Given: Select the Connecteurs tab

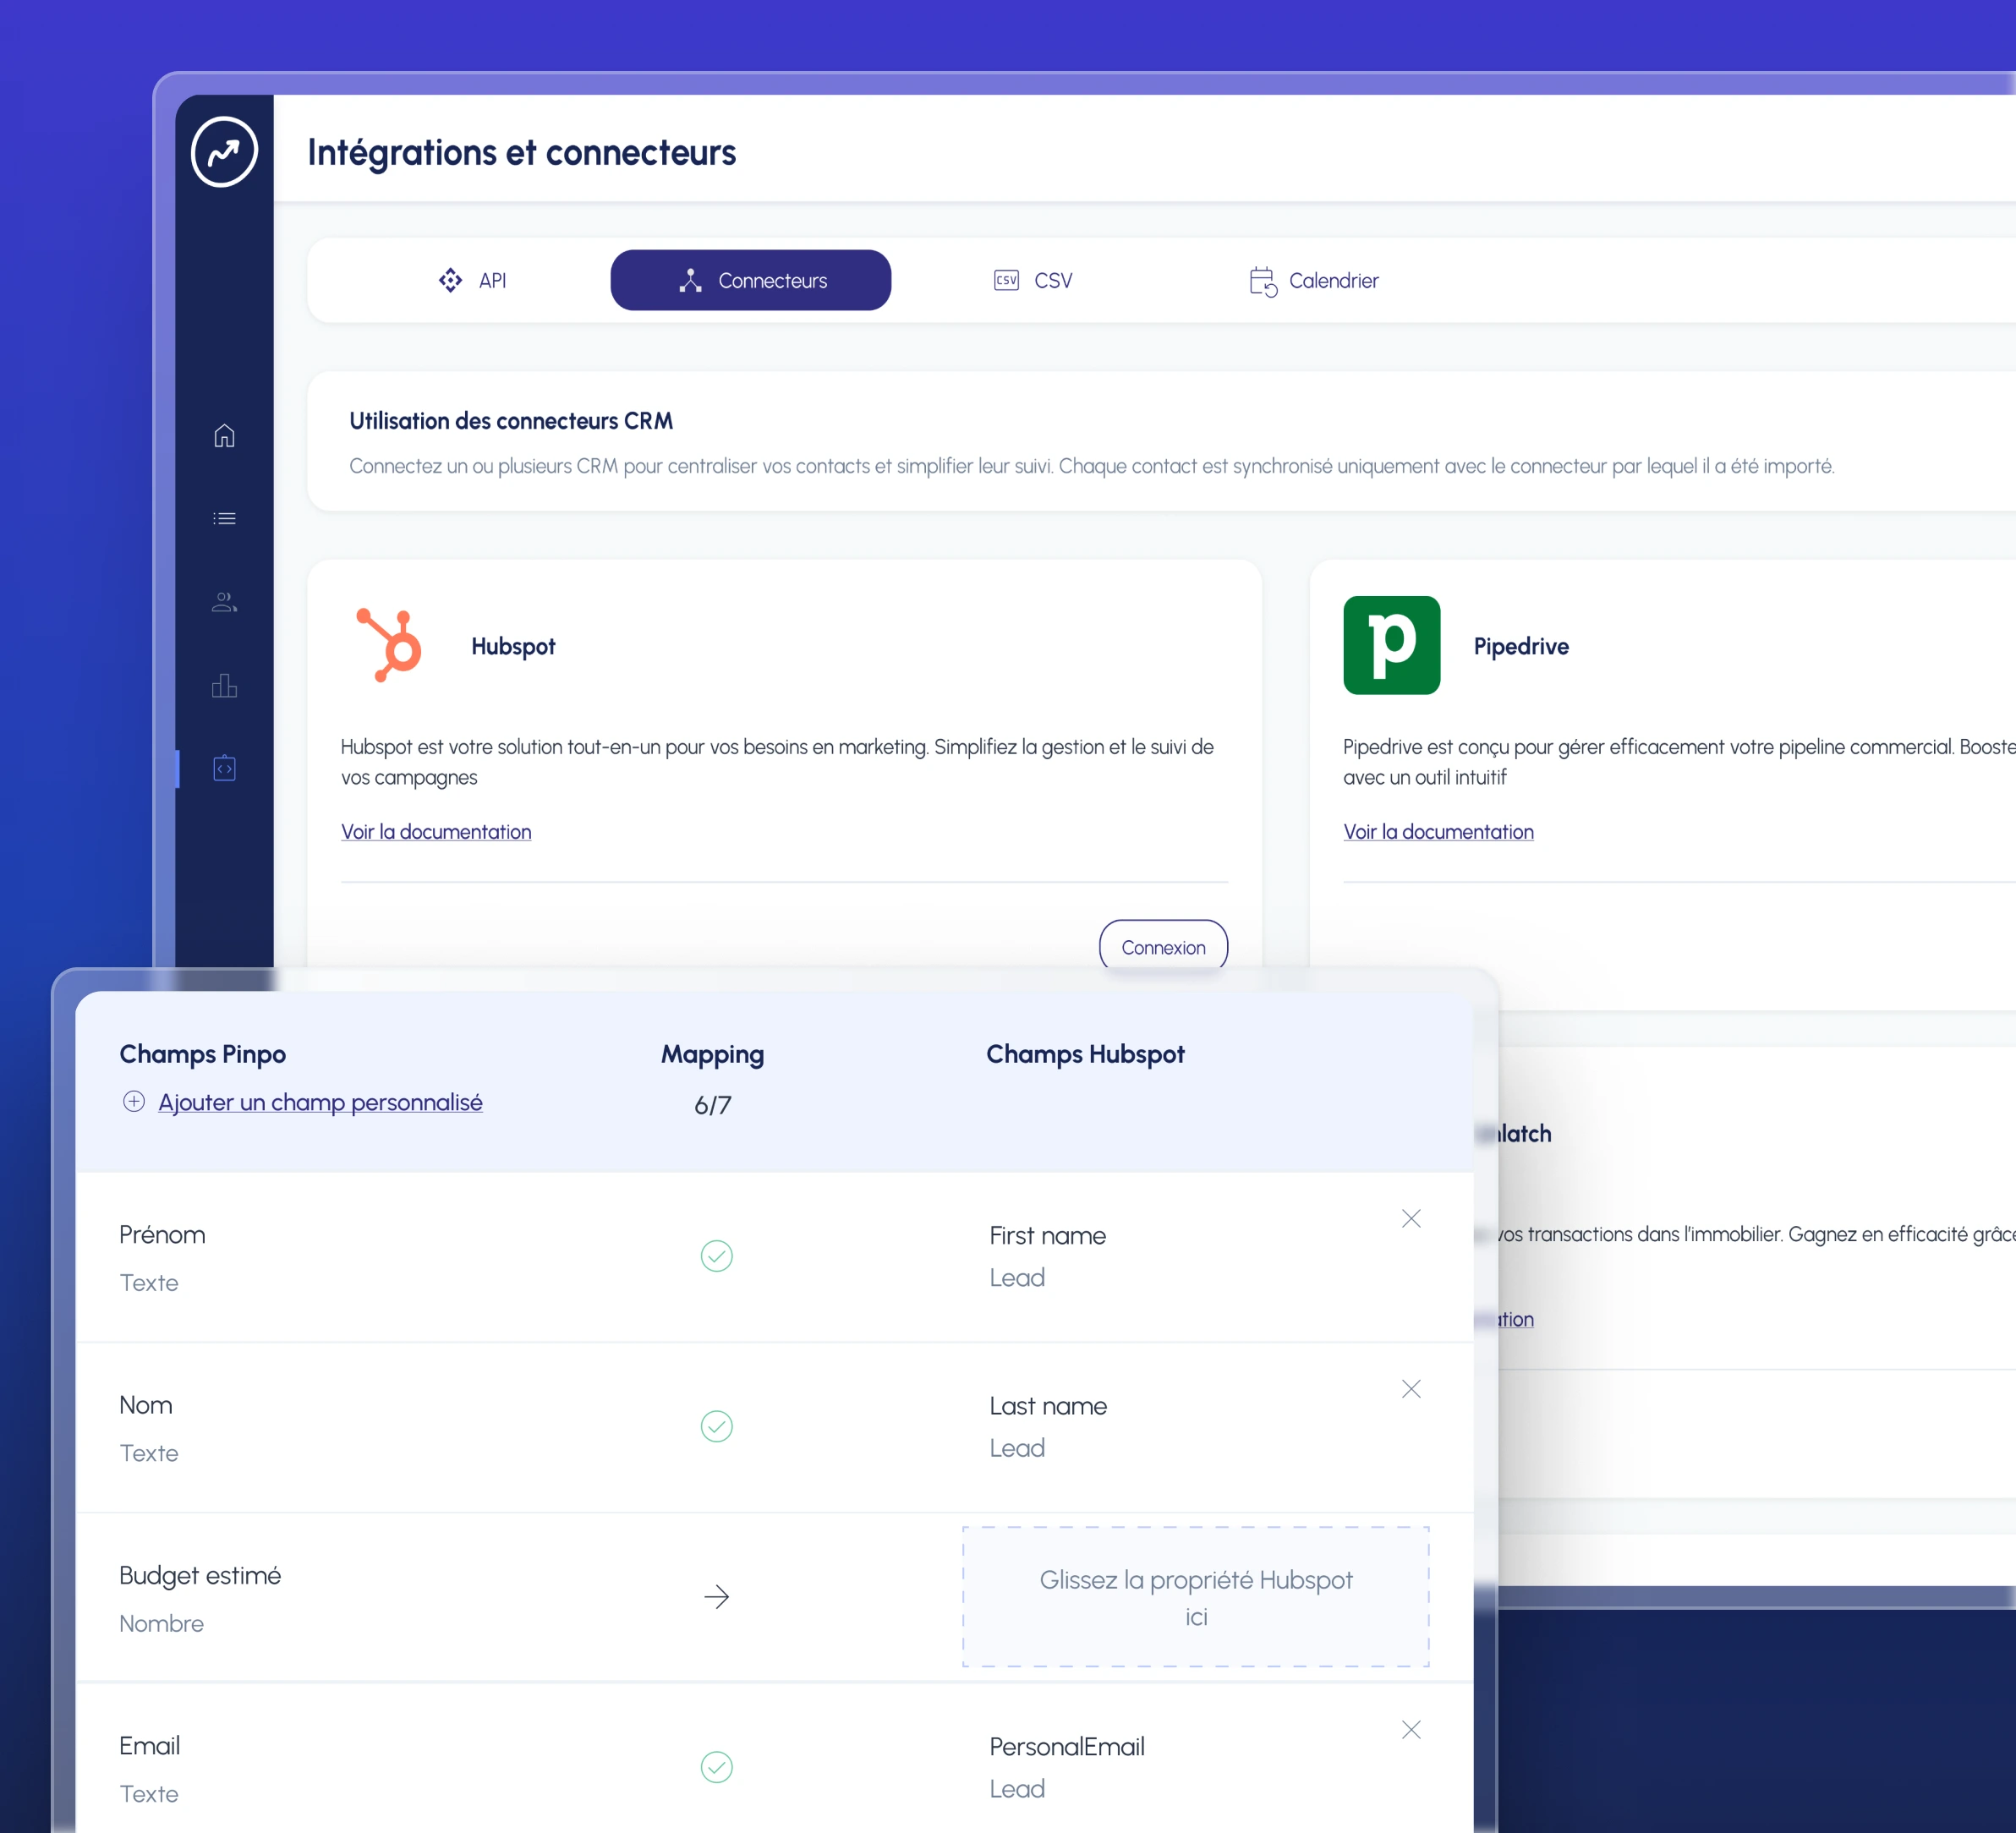Looking at the screenshot, I should (x=750, y=281).
